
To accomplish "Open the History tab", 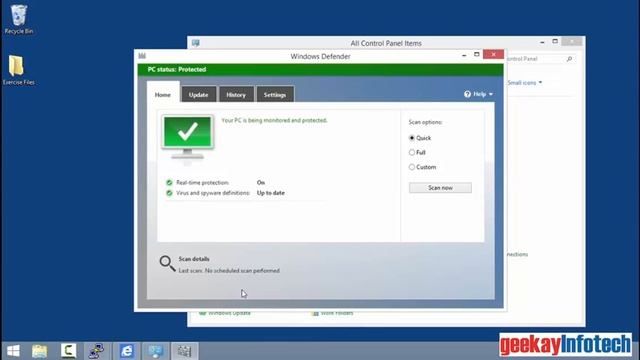I will pyautogui.click(x=236, y=95).
